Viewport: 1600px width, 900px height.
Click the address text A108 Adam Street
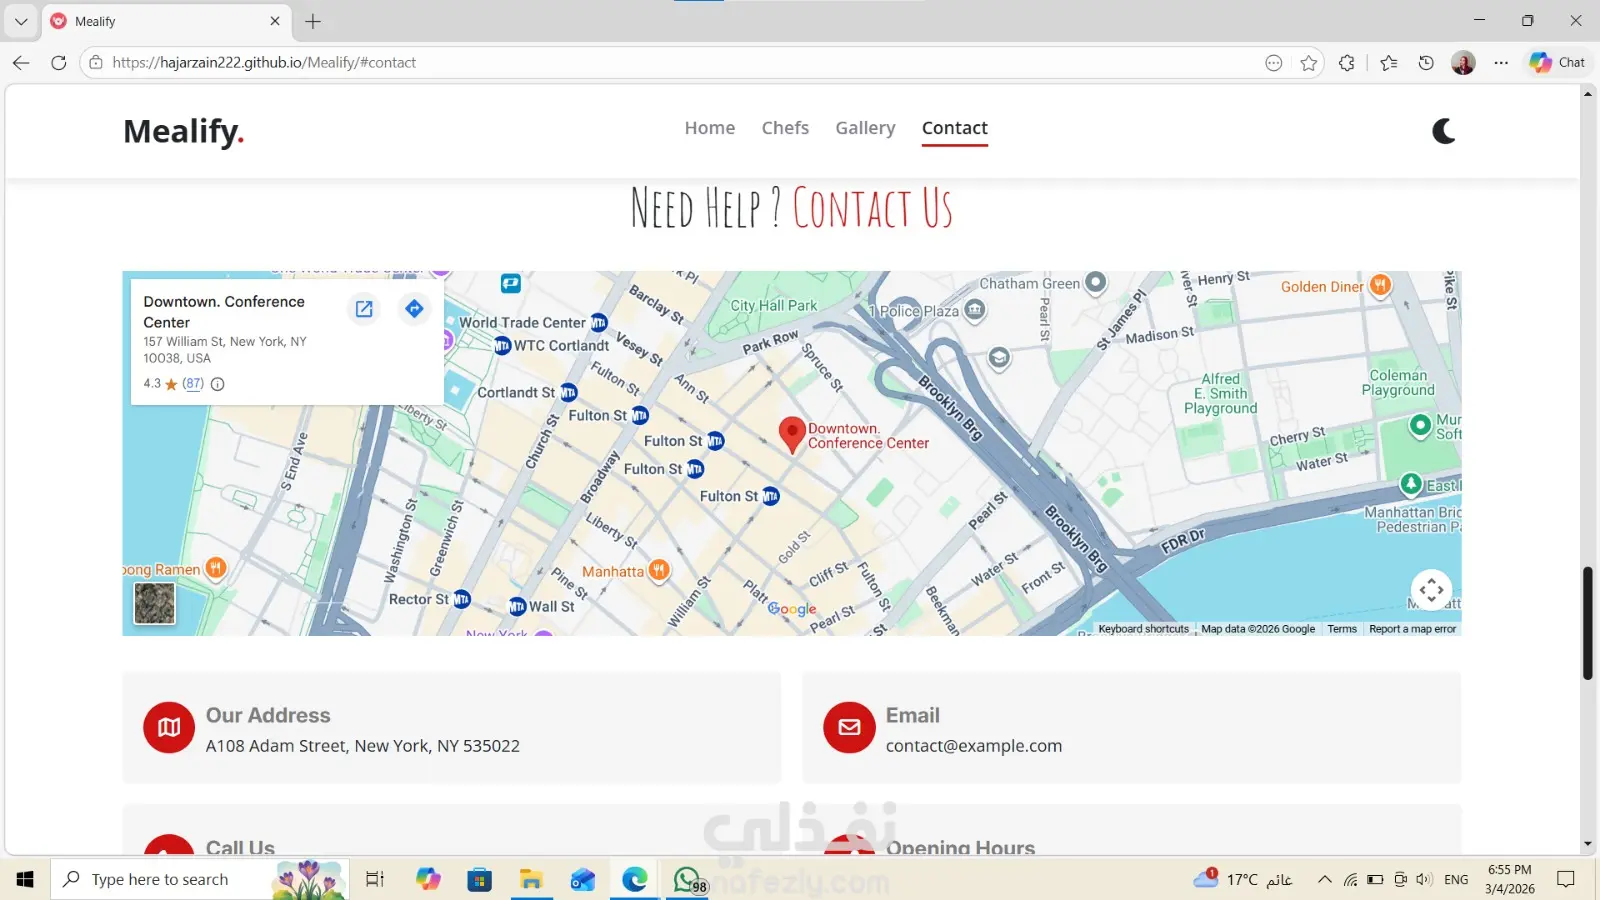pyautogui.click(x=363, y=746)
